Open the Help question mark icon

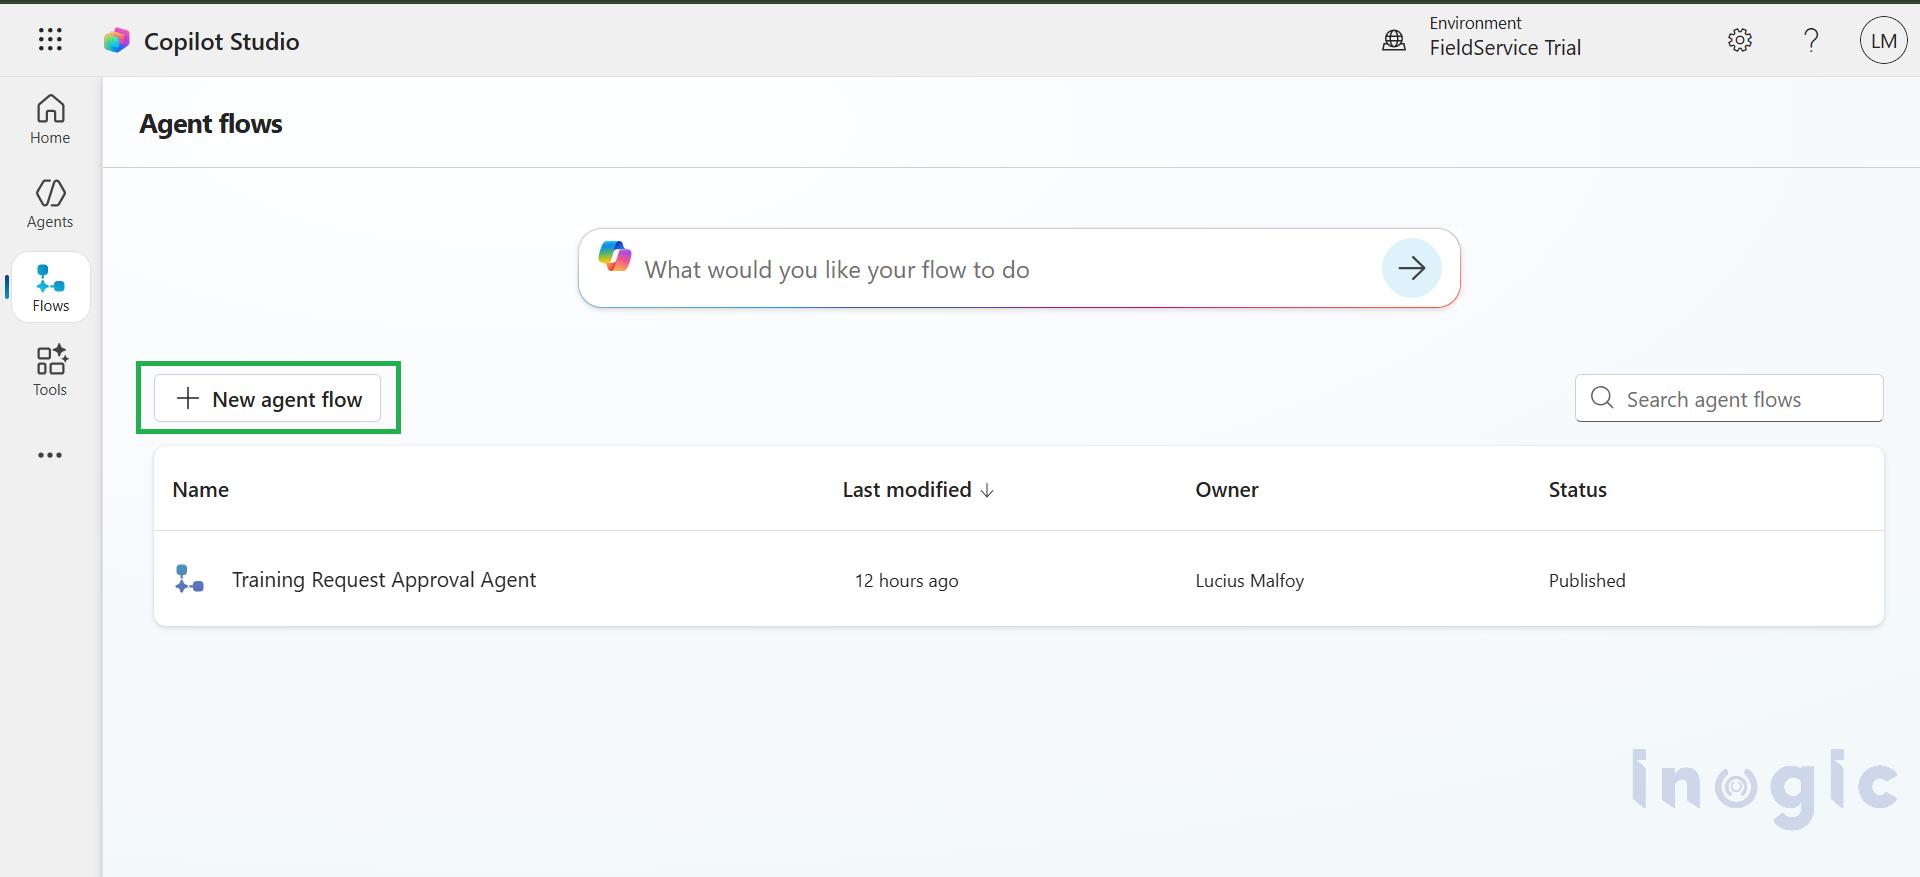coord(1811,40)
